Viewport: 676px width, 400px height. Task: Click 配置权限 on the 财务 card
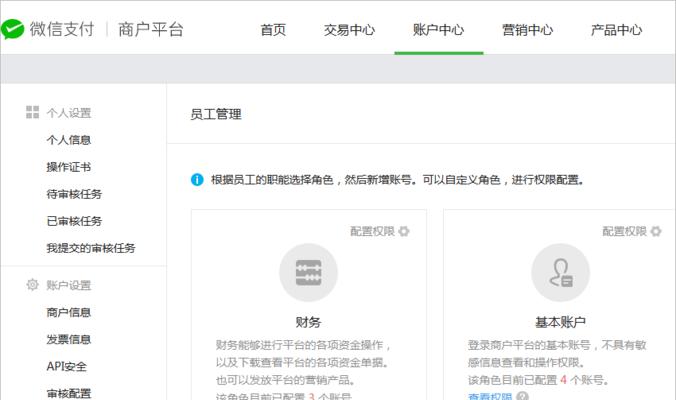(372, 231)
